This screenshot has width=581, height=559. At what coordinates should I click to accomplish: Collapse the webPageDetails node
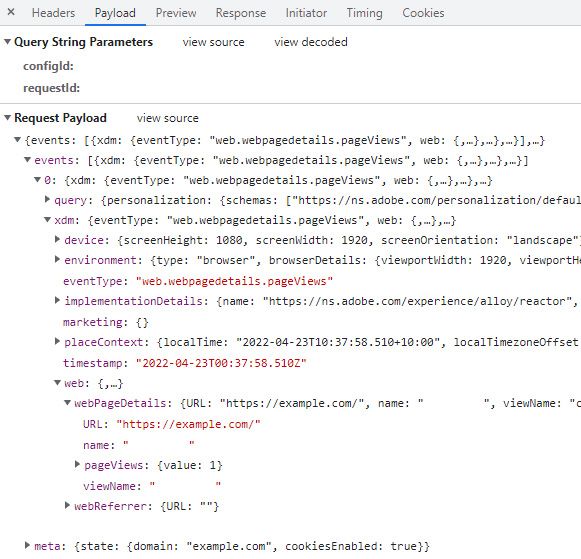(x=67, y=402)
